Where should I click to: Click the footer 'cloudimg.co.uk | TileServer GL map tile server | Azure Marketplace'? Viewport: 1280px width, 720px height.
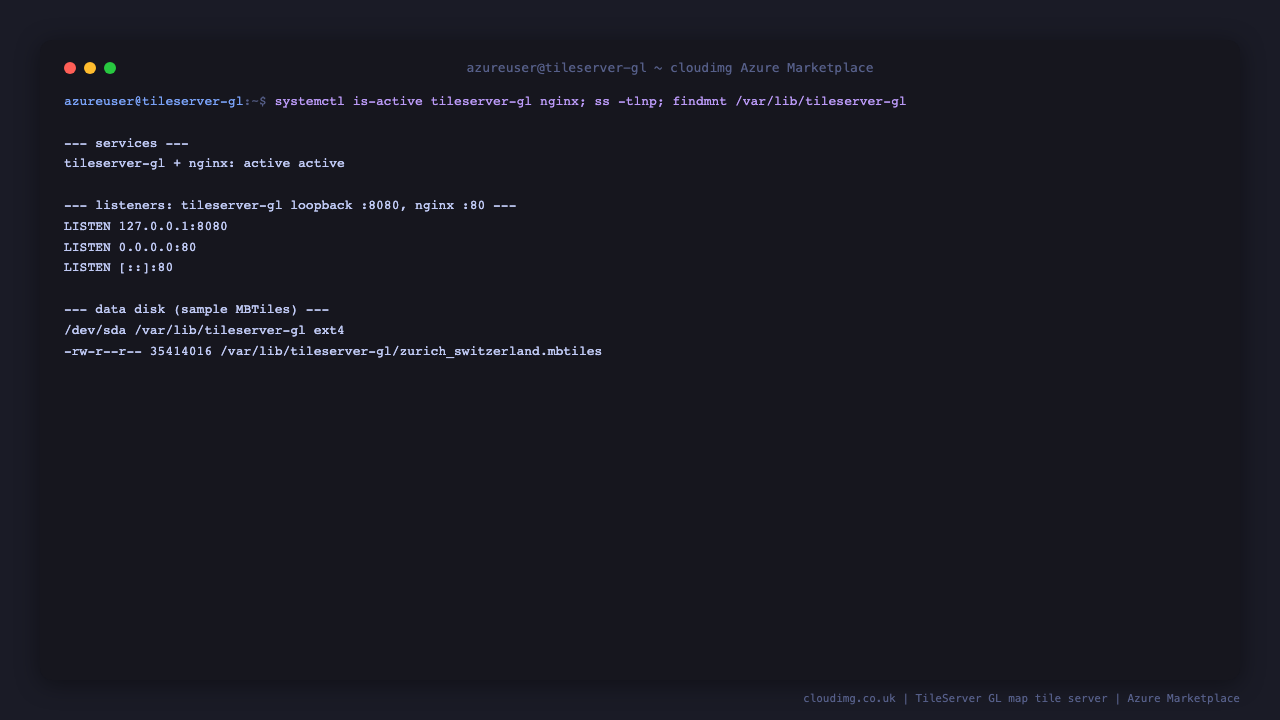(x=1021, y=698)
